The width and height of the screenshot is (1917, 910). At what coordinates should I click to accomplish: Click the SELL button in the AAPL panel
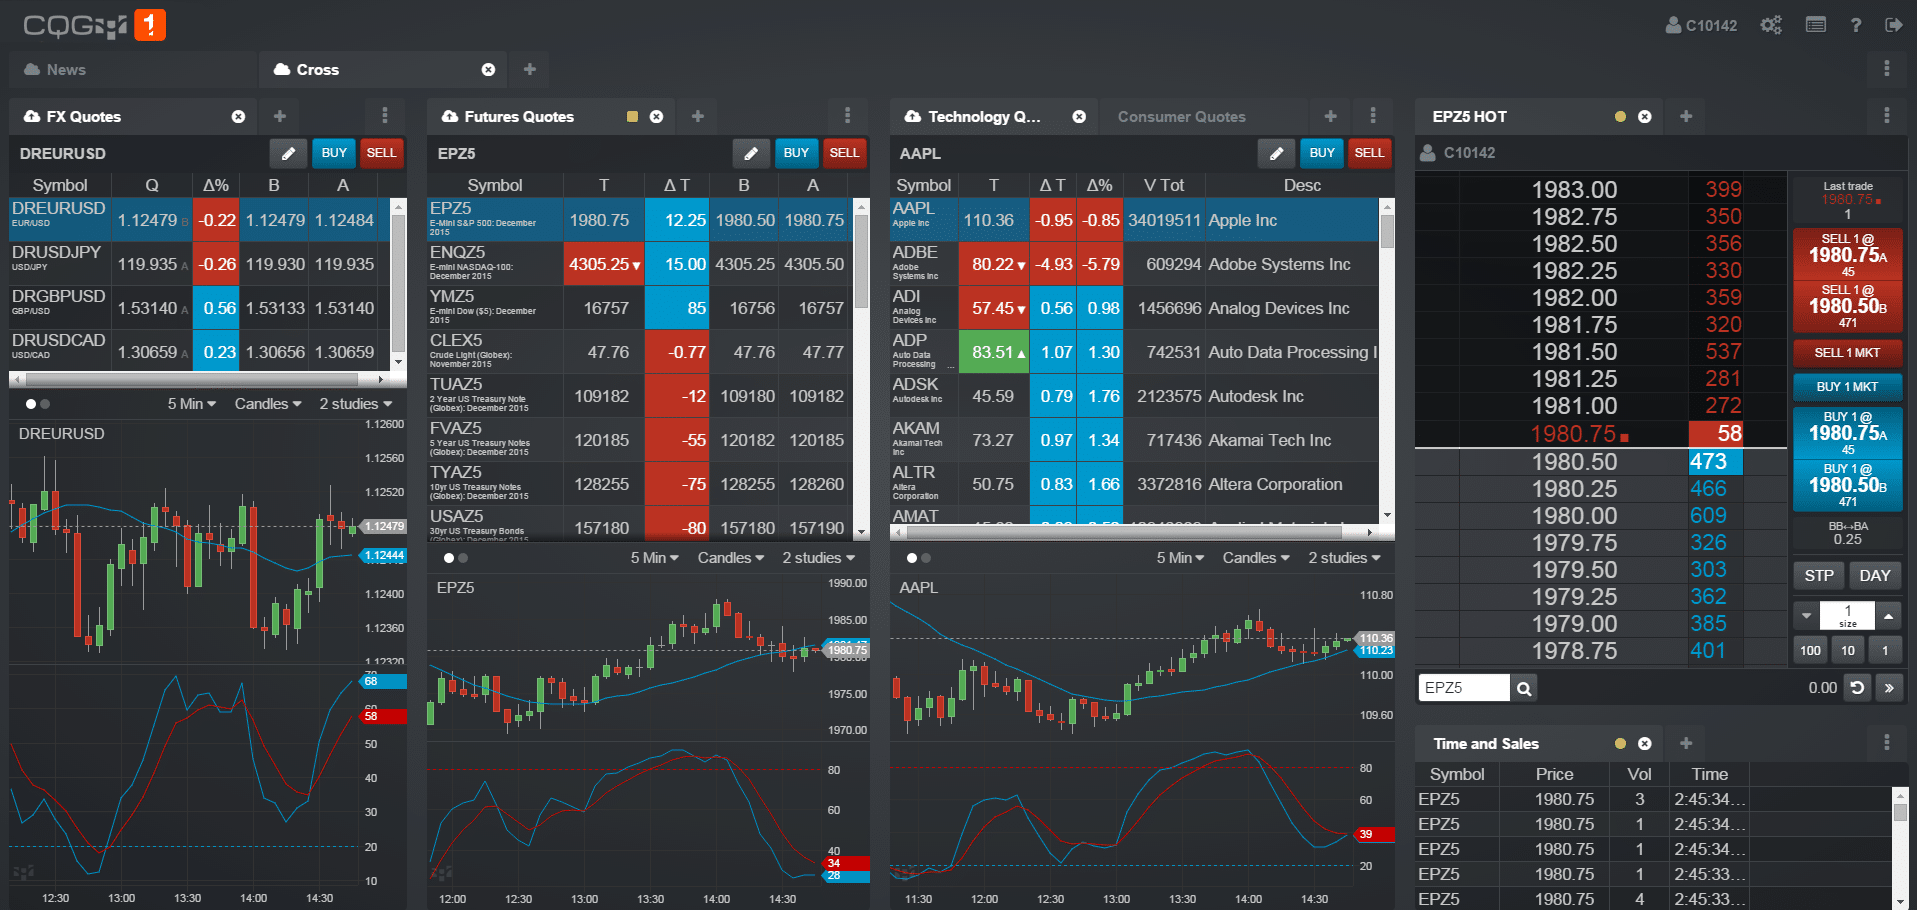point(1368,153)
